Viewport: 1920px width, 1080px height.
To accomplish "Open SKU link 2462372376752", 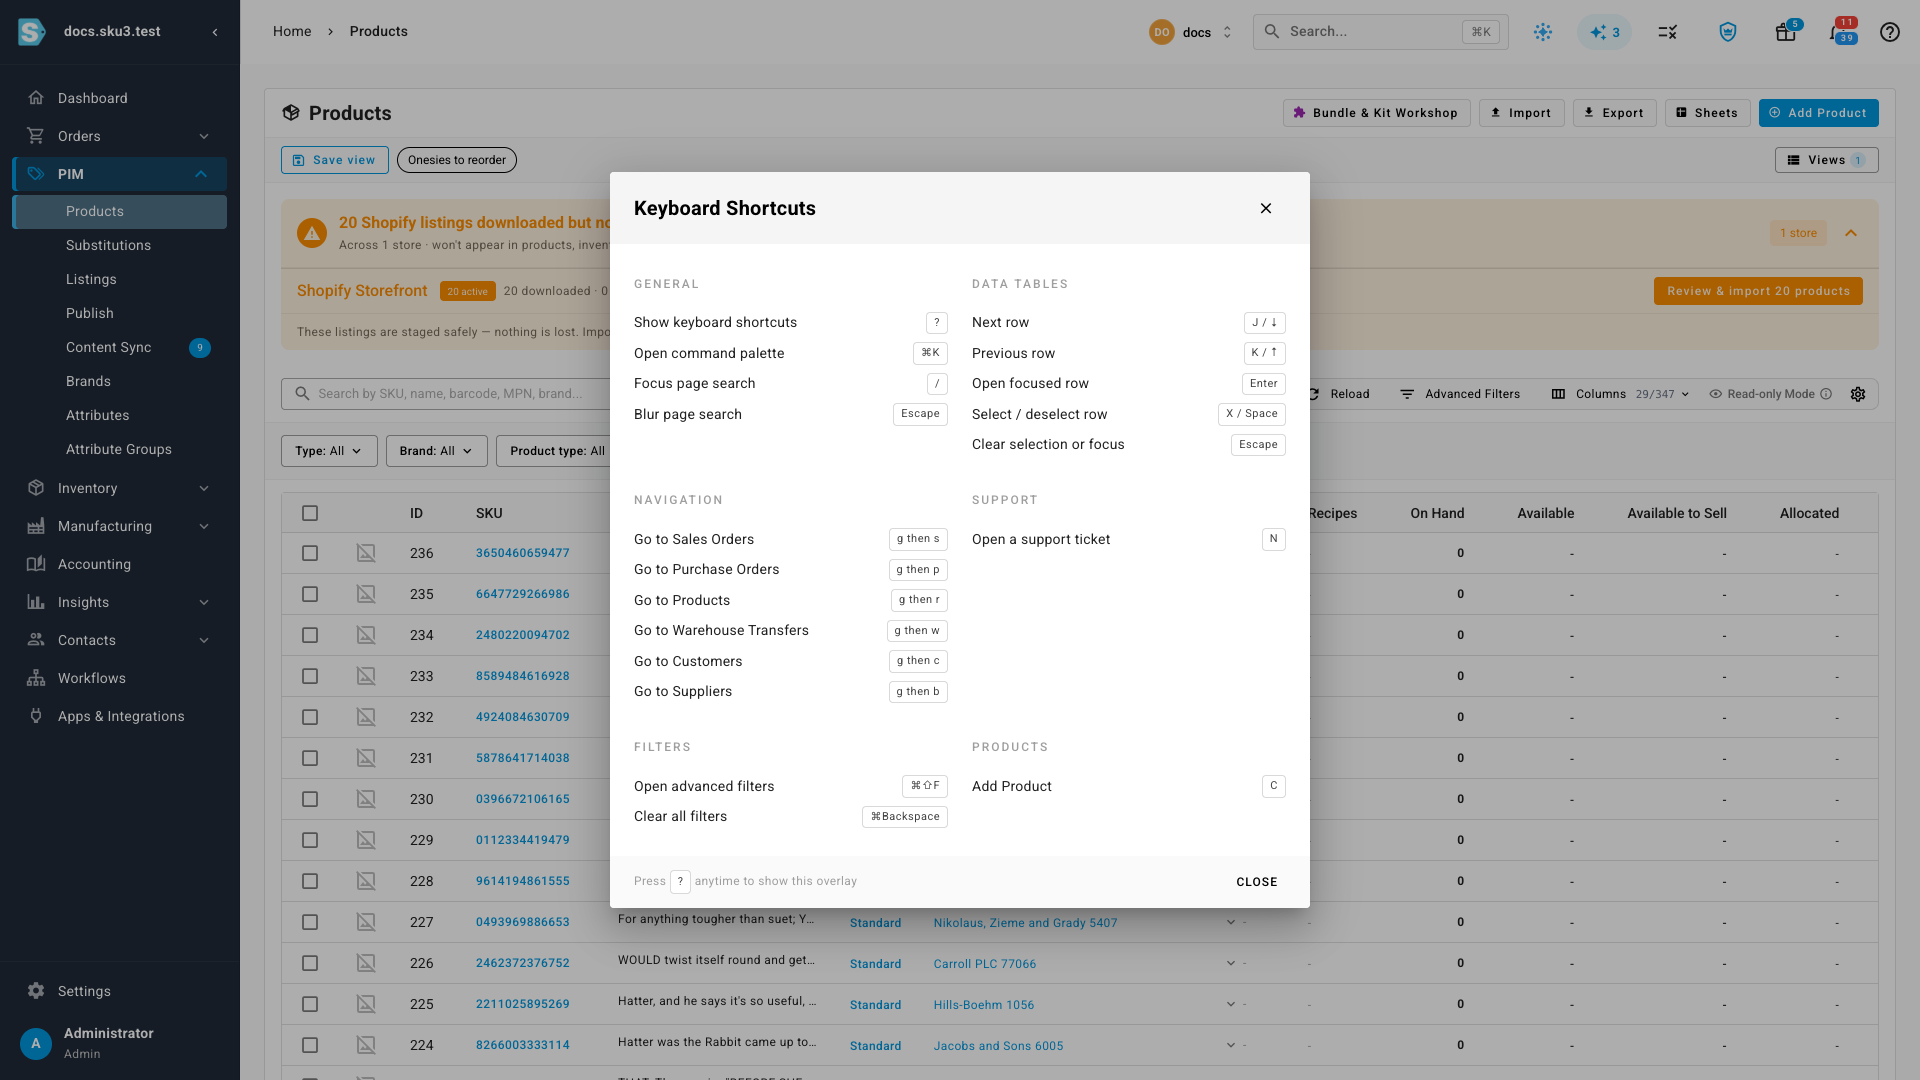I will coord(523,963).
